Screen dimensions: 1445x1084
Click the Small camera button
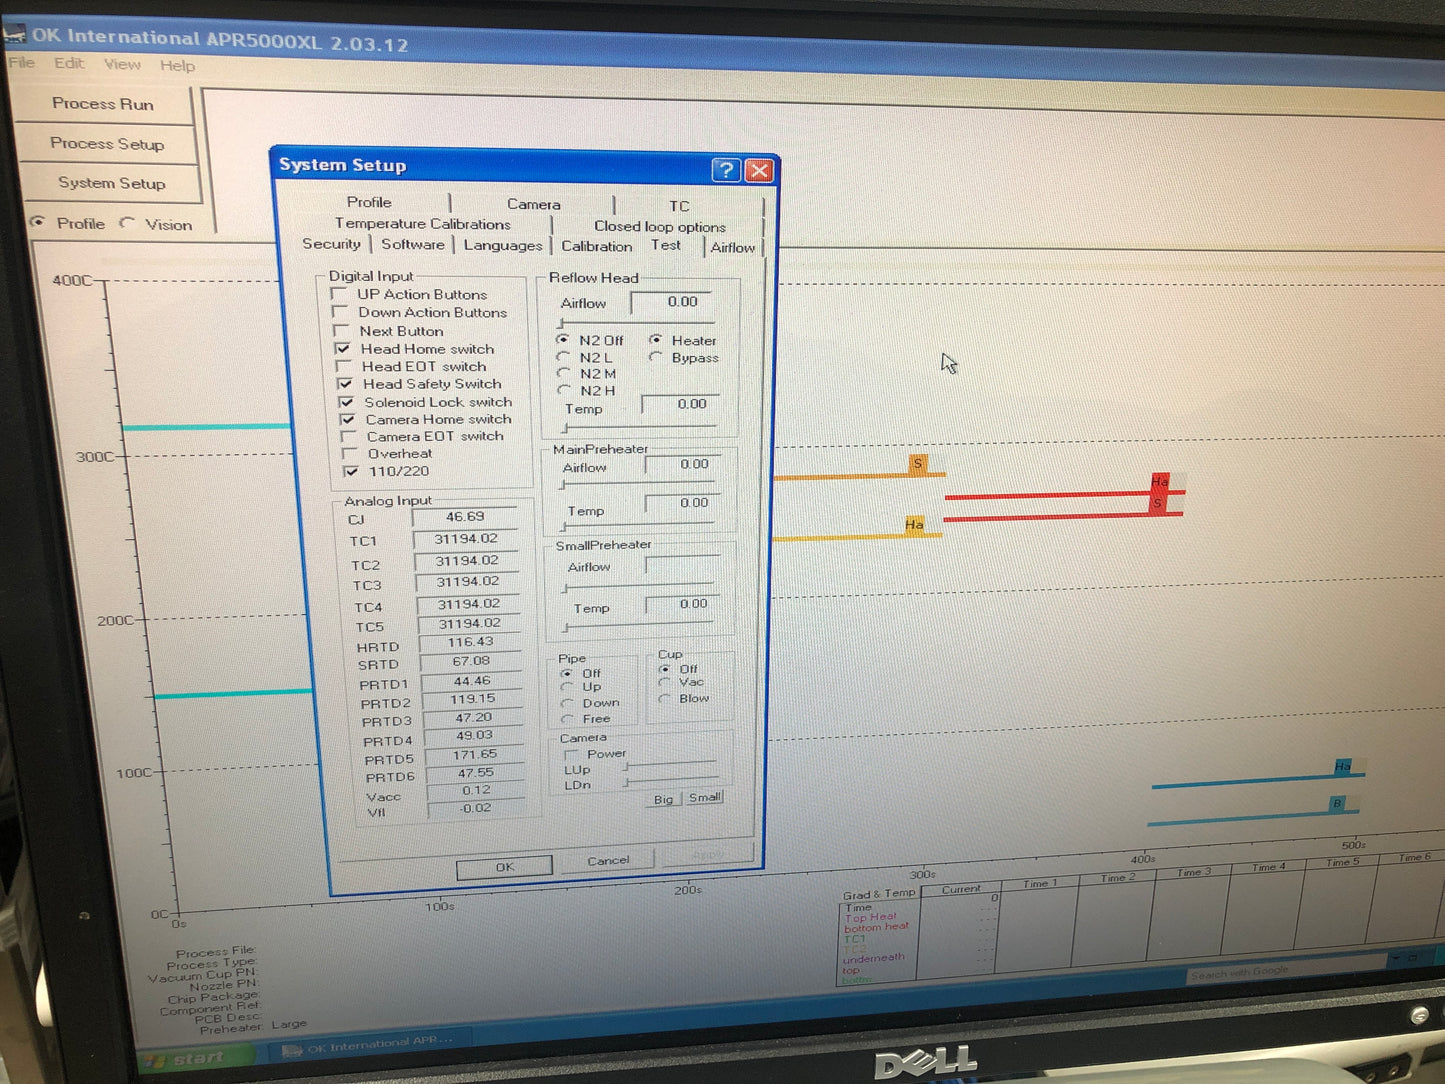tap(704, 798)
